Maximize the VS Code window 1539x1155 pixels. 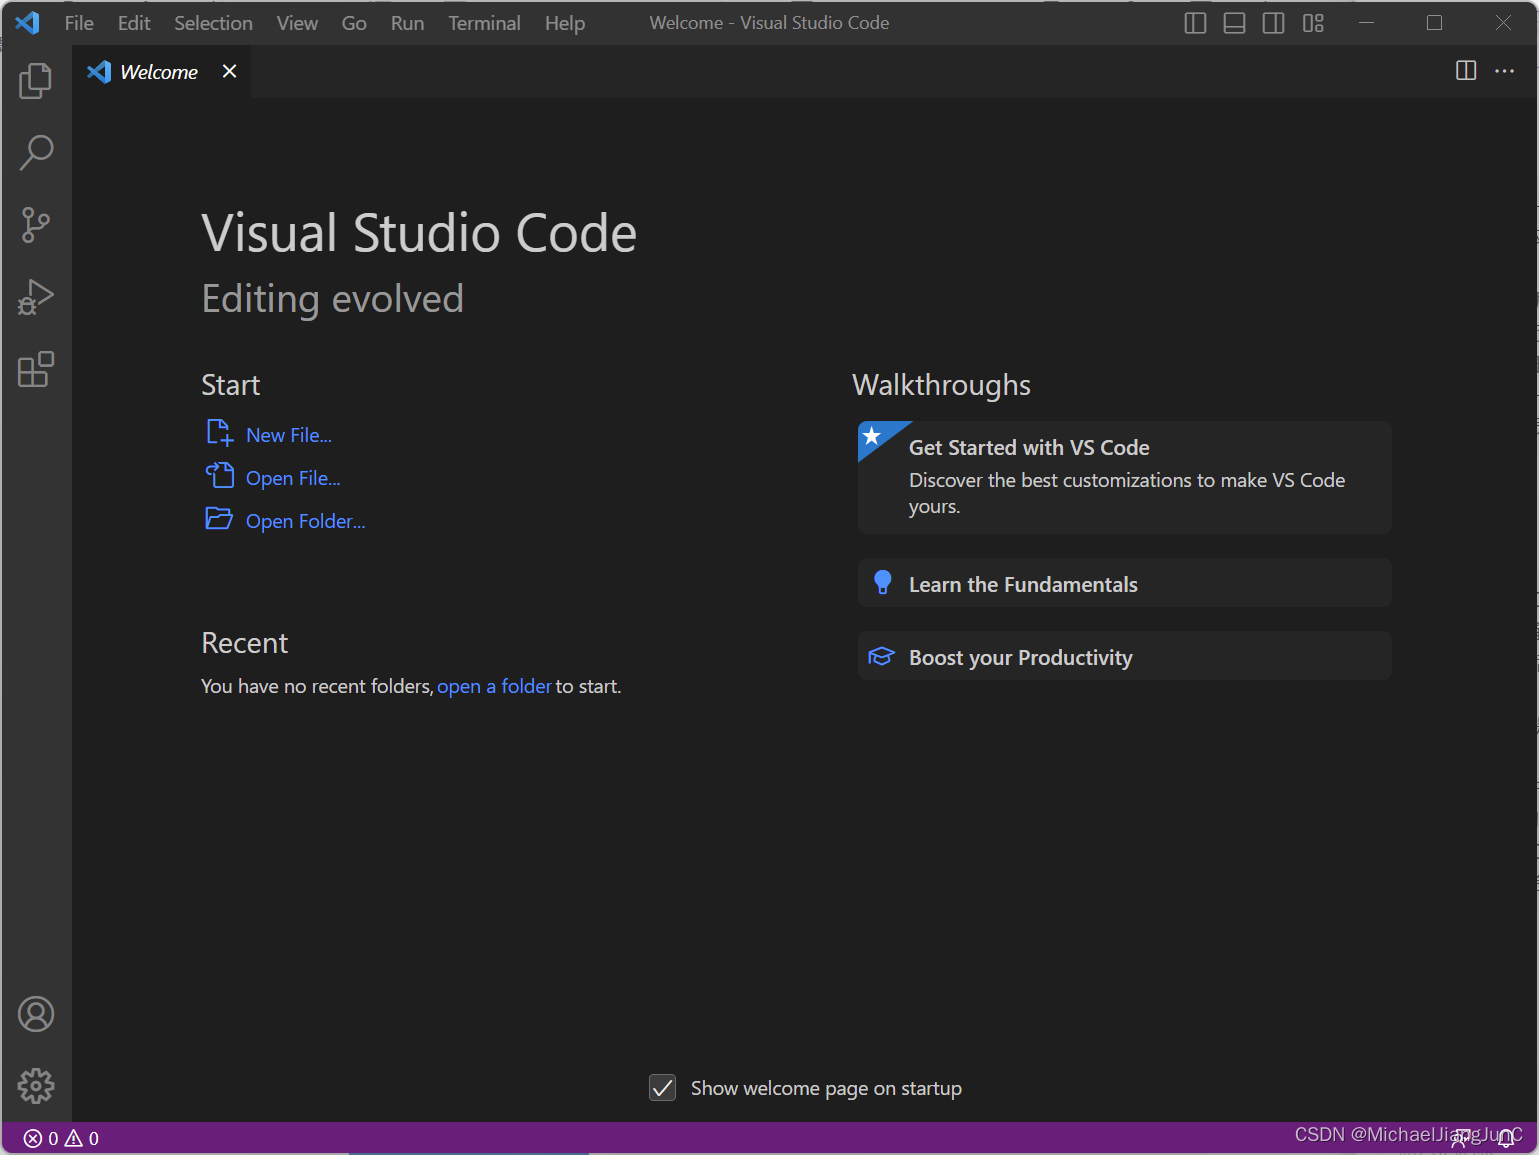pyautogui.click(x=1434, y=22)
